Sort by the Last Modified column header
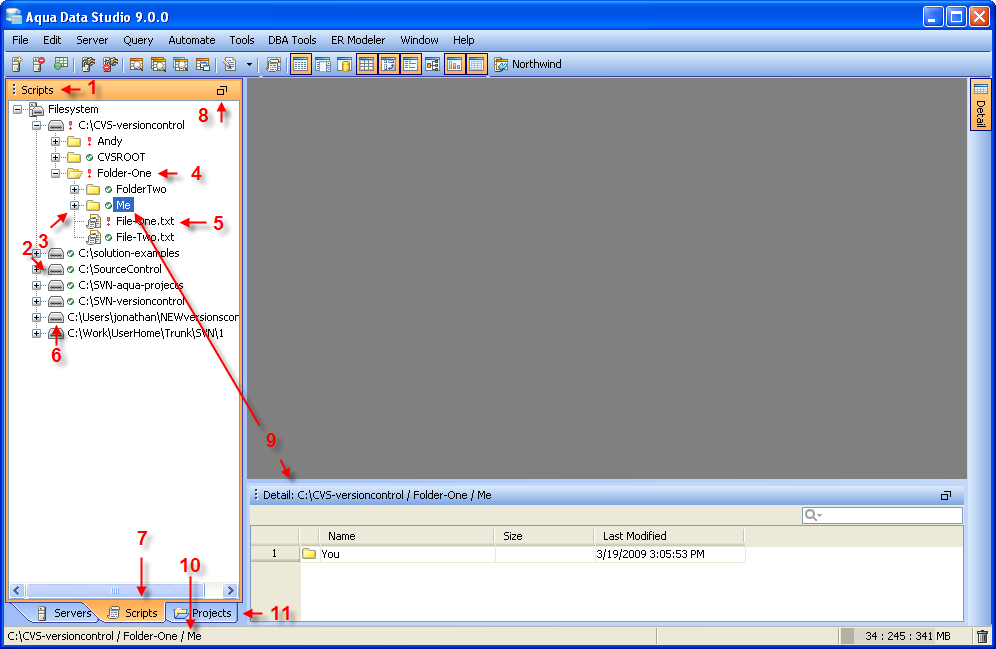The image size is (996, 649). pyautogui.click(x=669, y=536)
